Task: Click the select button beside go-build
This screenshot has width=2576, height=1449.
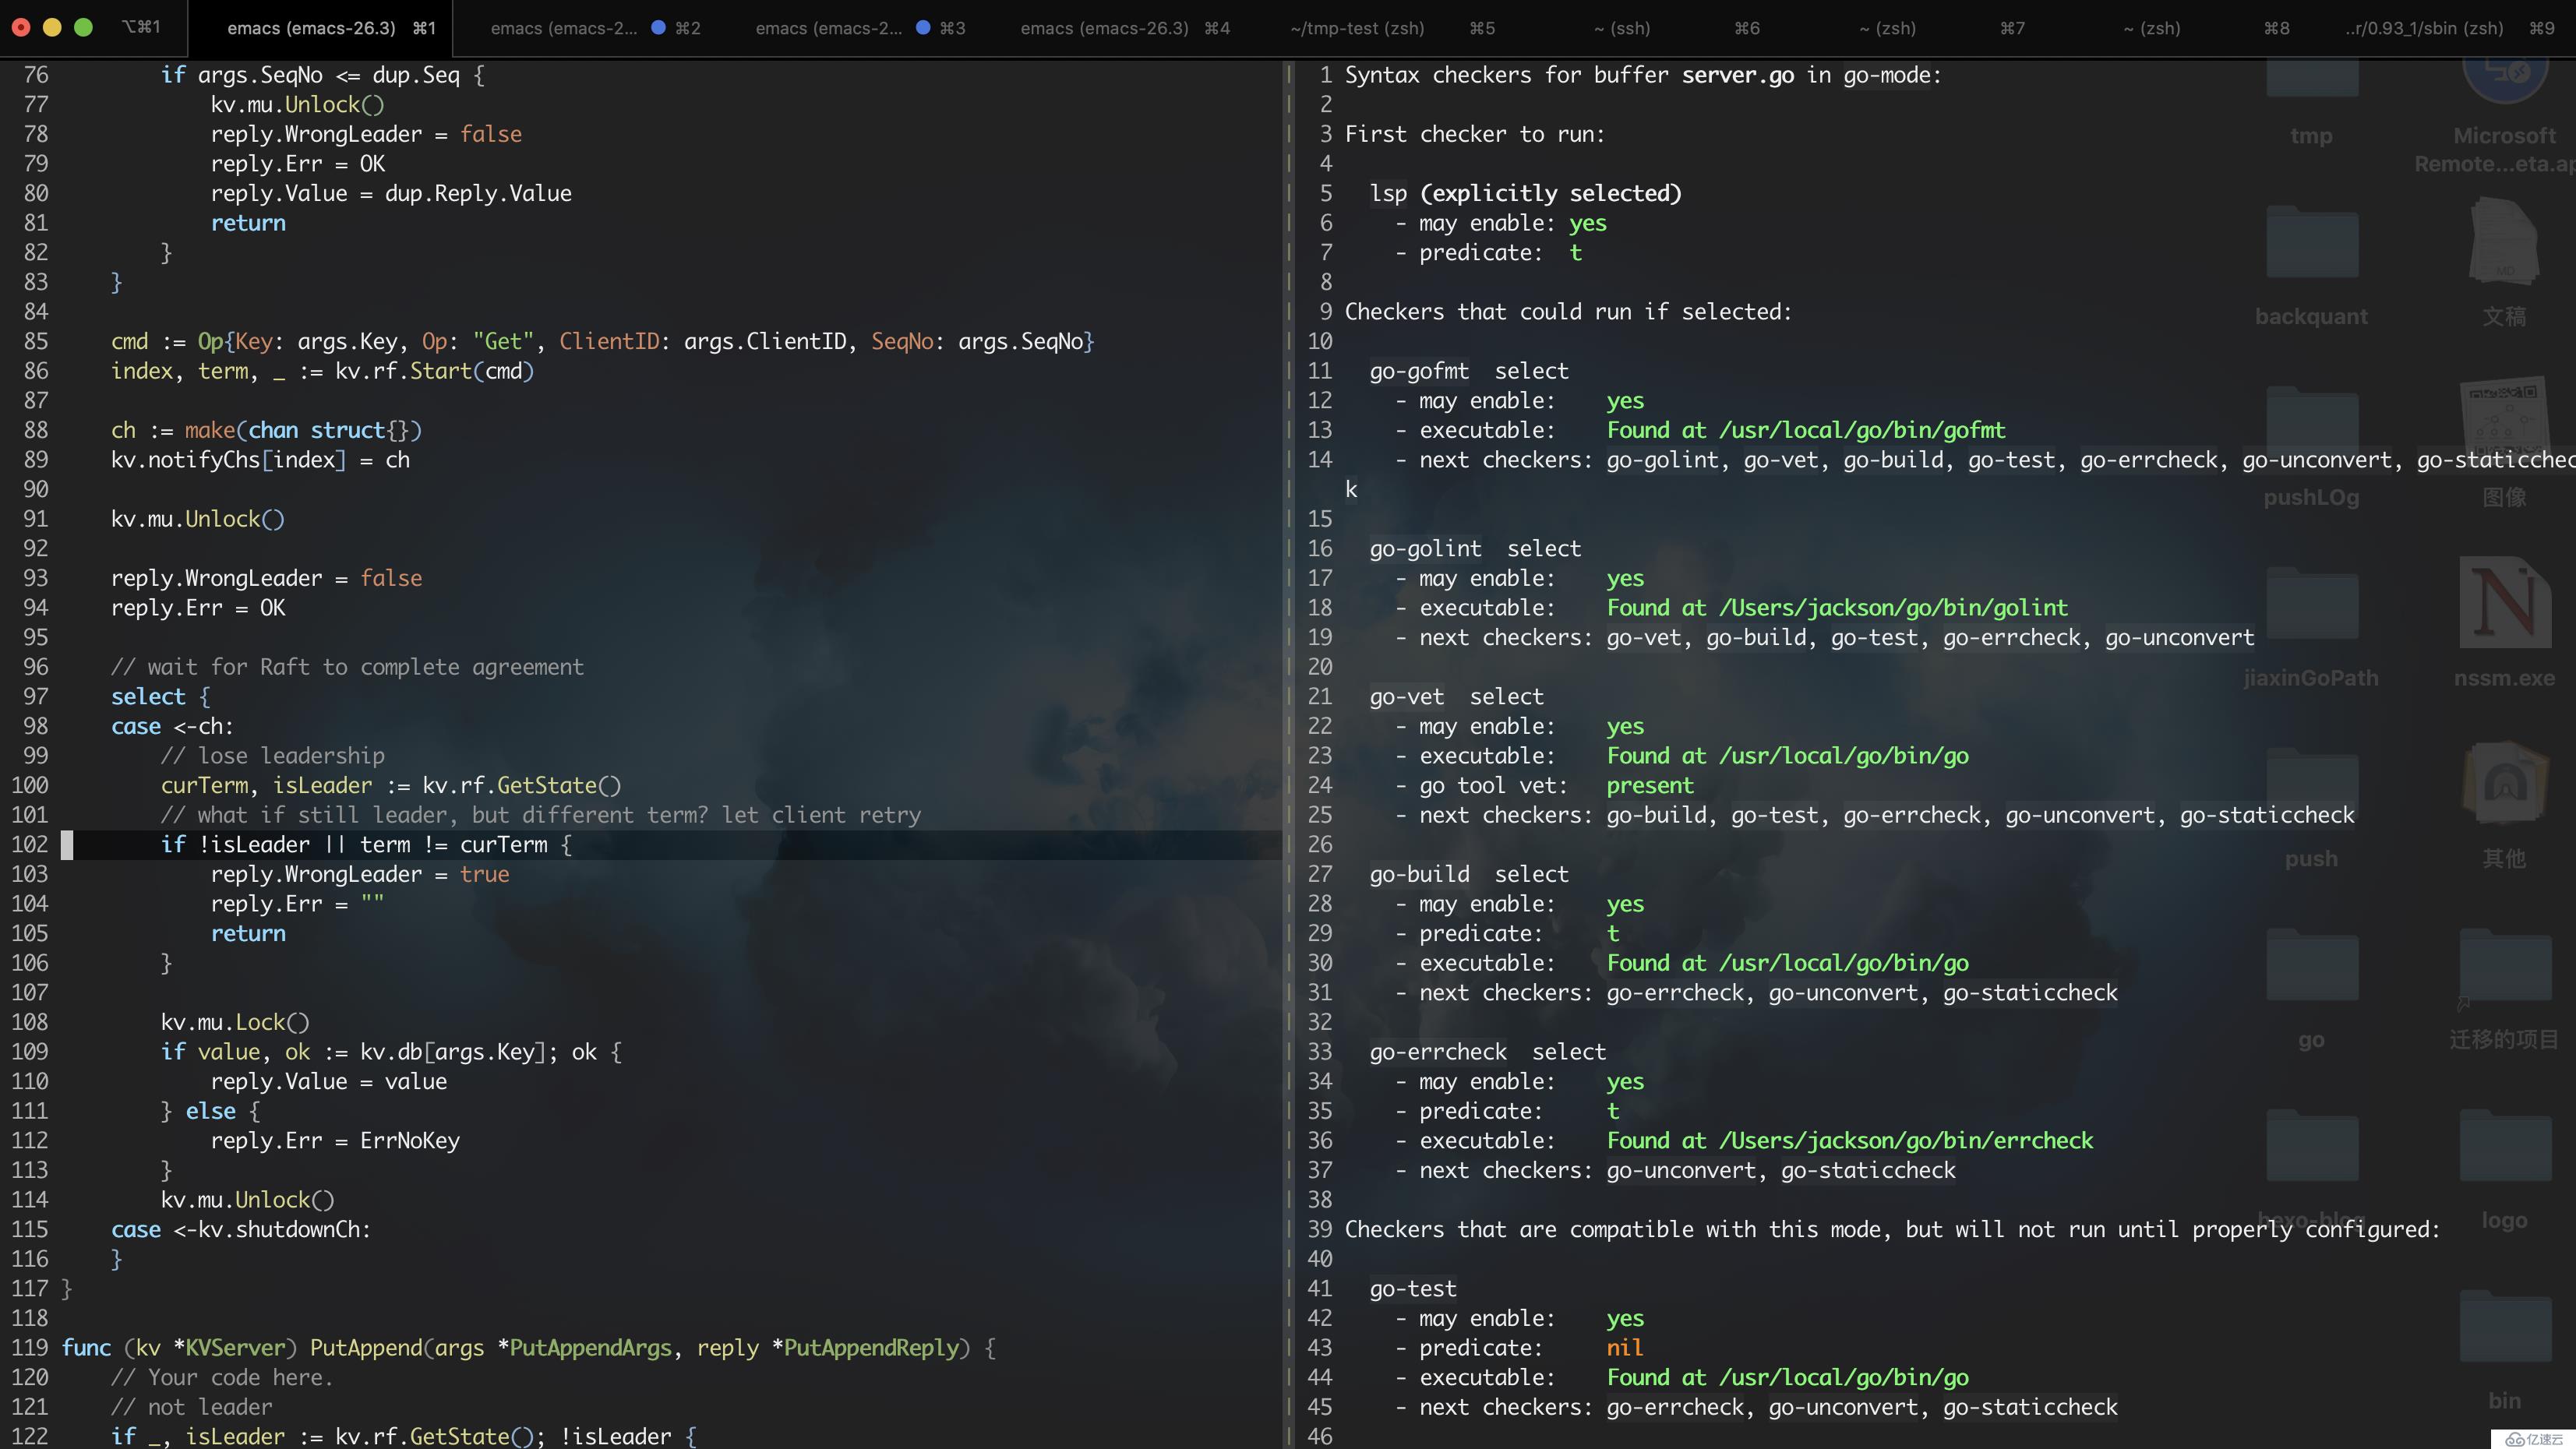Action: click(x=1531, y=874)
